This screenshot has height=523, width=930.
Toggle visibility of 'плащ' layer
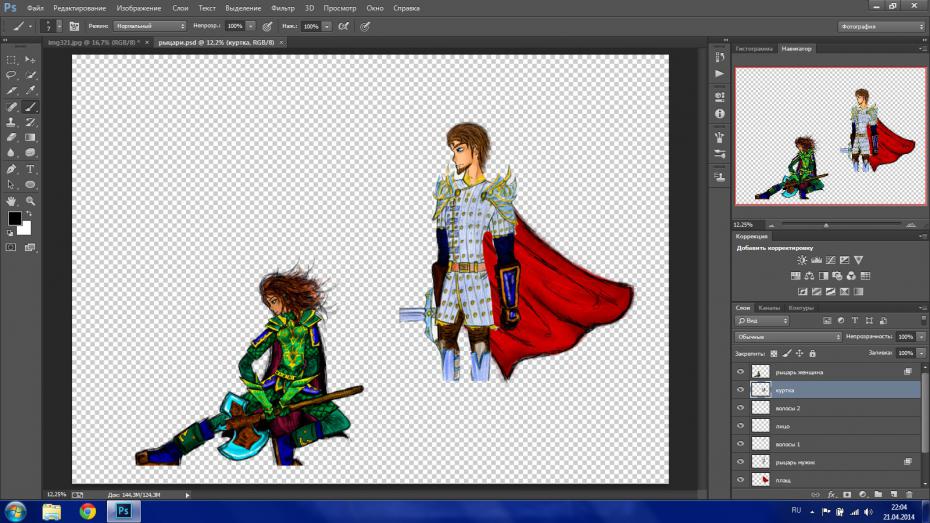tap(741, 480)
